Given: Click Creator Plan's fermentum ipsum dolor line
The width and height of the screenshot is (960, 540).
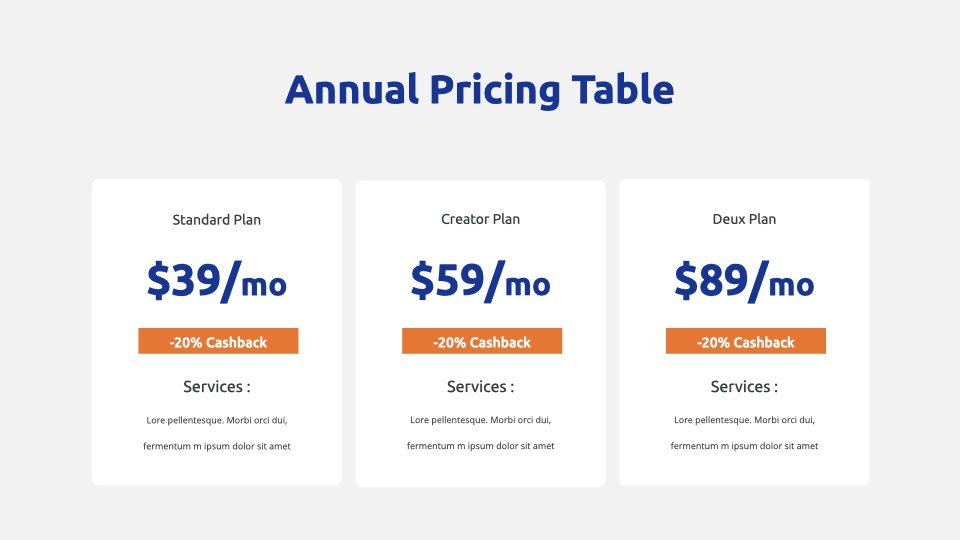Looking at the screenshot, I should coord(481,446).
